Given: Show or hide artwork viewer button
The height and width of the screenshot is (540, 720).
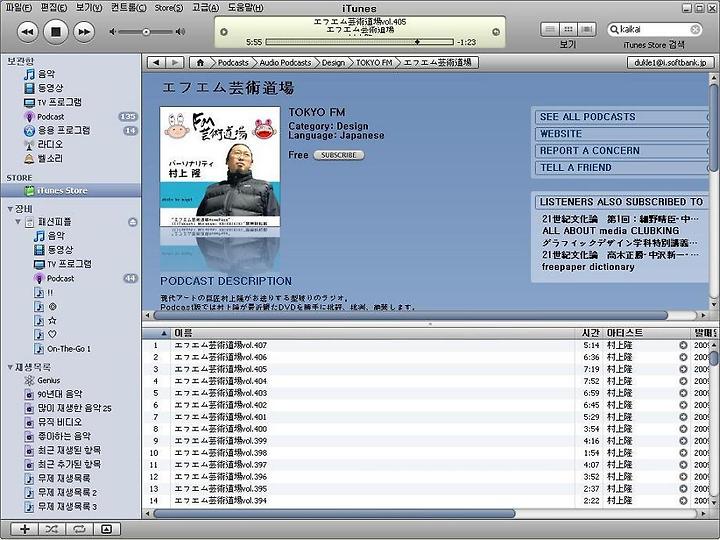Looking at the screenshot, I should pos(107,529).
